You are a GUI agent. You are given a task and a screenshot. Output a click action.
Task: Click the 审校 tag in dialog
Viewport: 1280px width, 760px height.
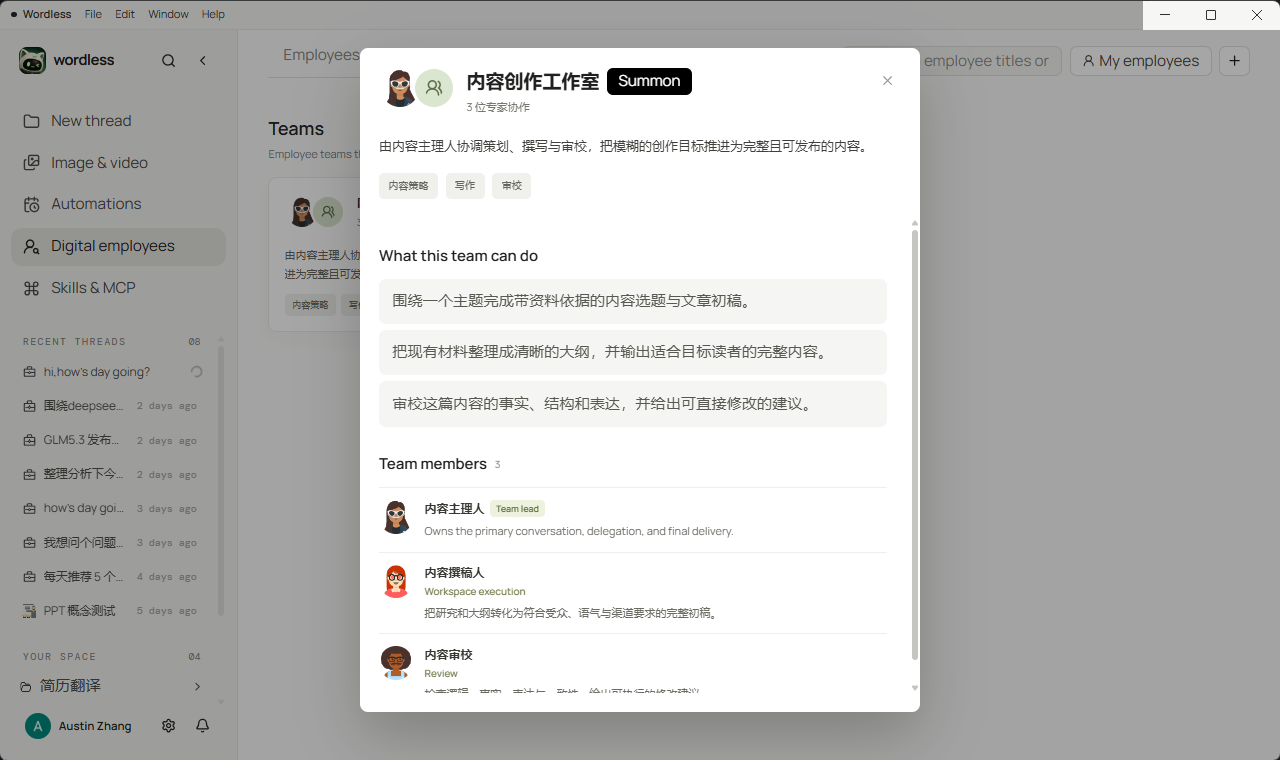(x=511, y=186)
